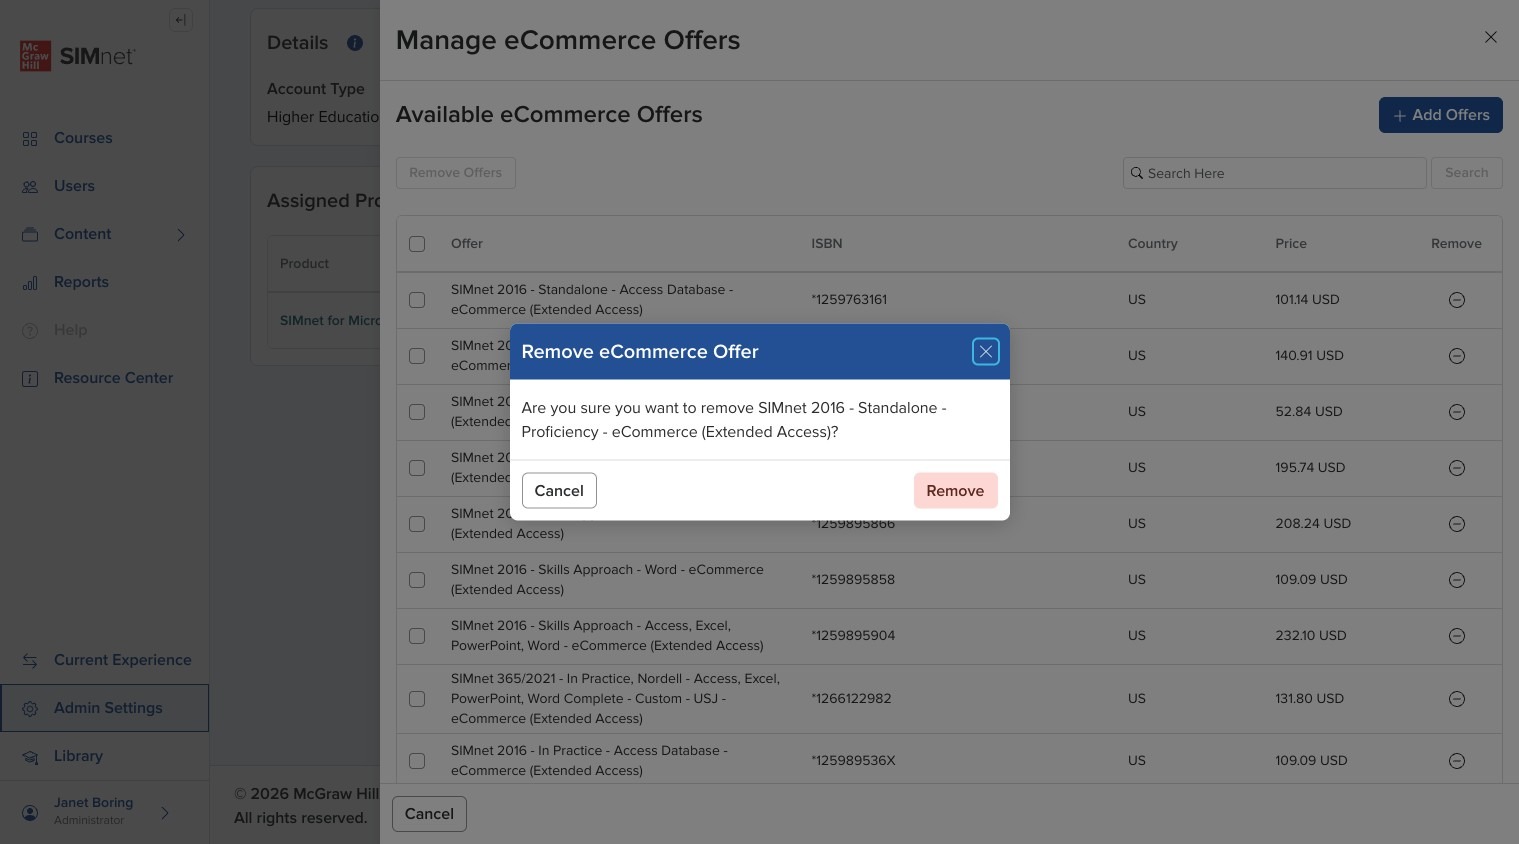Click the Resource Center info icon
1519x844 pixels.
pyautogui.click(x=30, y=379)
